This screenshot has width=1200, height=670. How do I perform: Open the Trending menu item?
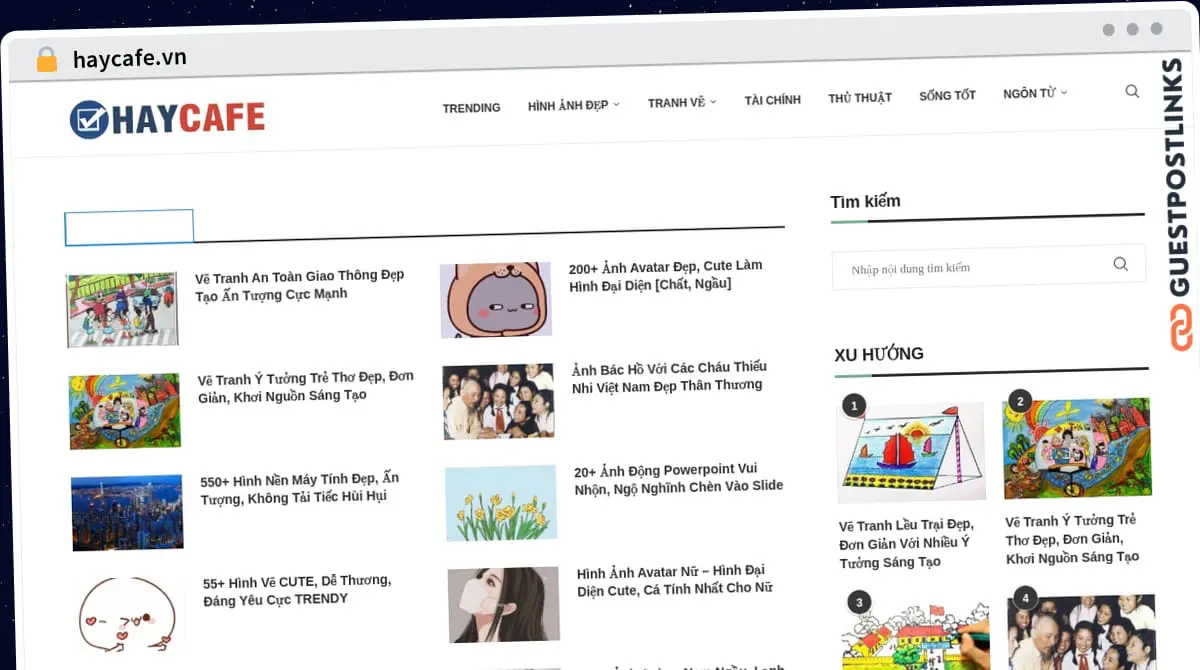pyautogui.click(x=471, y=108)
